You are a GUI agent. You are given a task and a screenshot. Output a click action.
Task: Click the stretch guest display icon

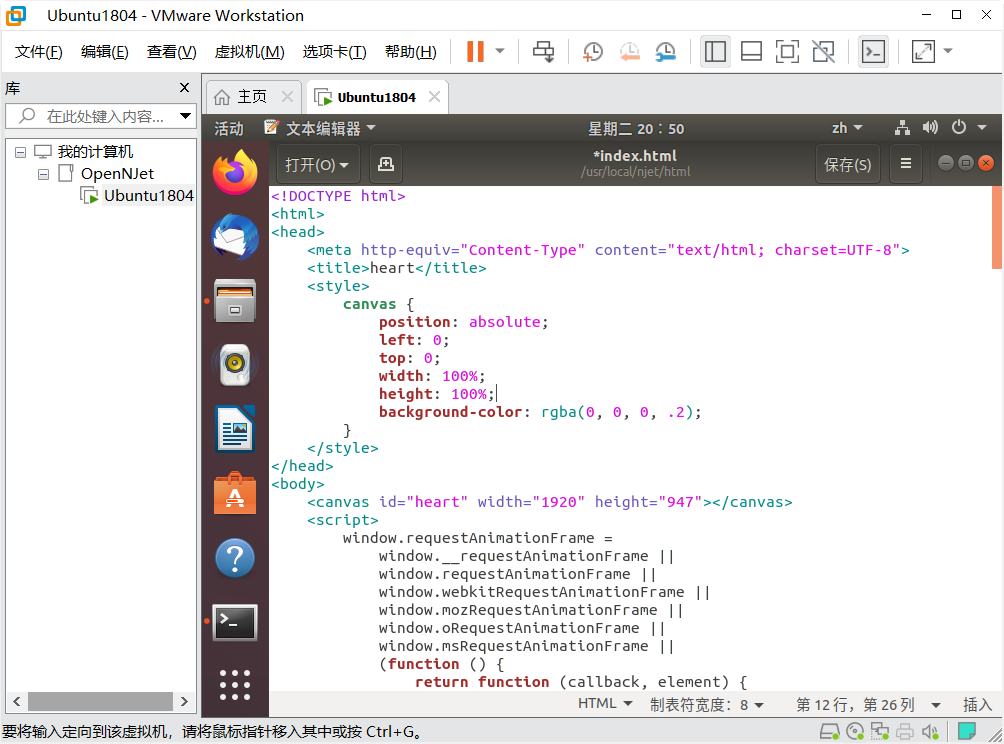click(x=923, y=51)
